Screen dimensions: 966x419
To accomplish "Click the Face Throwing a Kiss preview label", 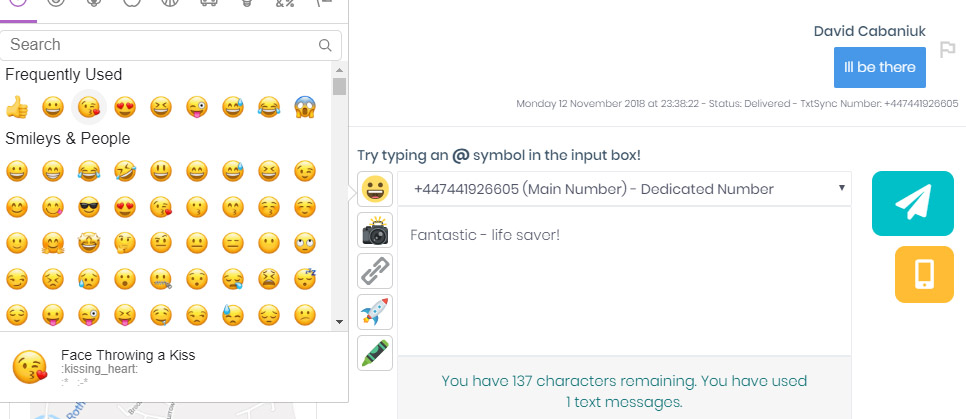I will (128, 355).
